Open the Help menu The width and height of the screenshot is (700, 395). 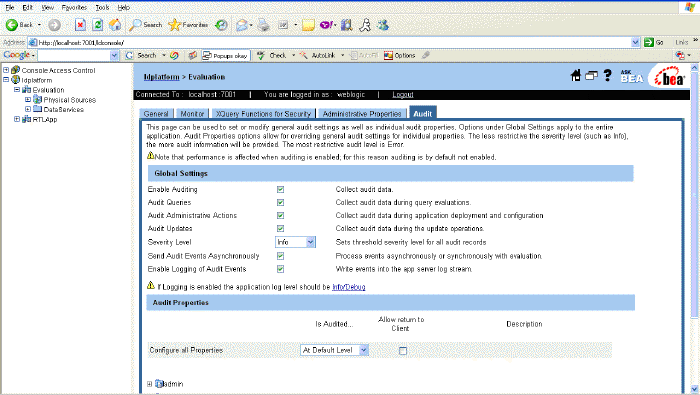[x=124, y=8]
